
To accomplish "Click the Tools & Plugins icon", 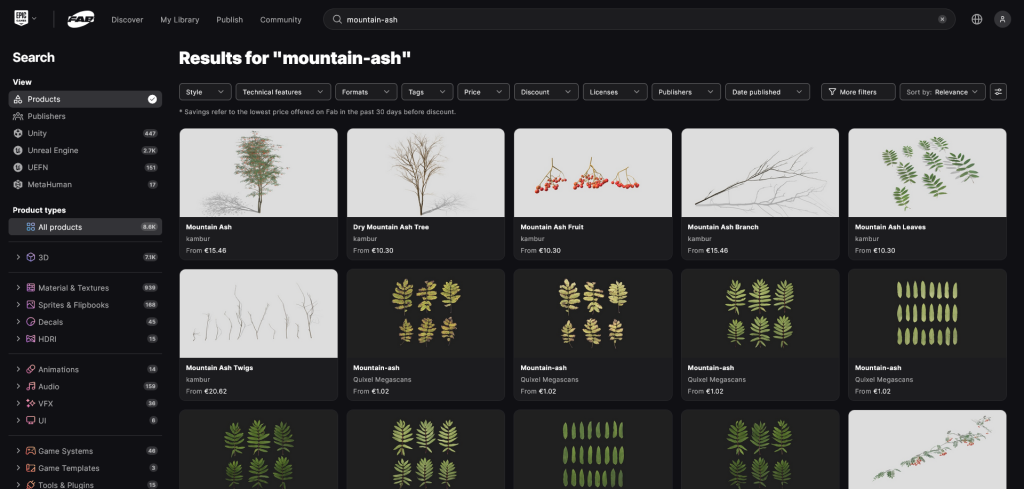I will [31, 485].
